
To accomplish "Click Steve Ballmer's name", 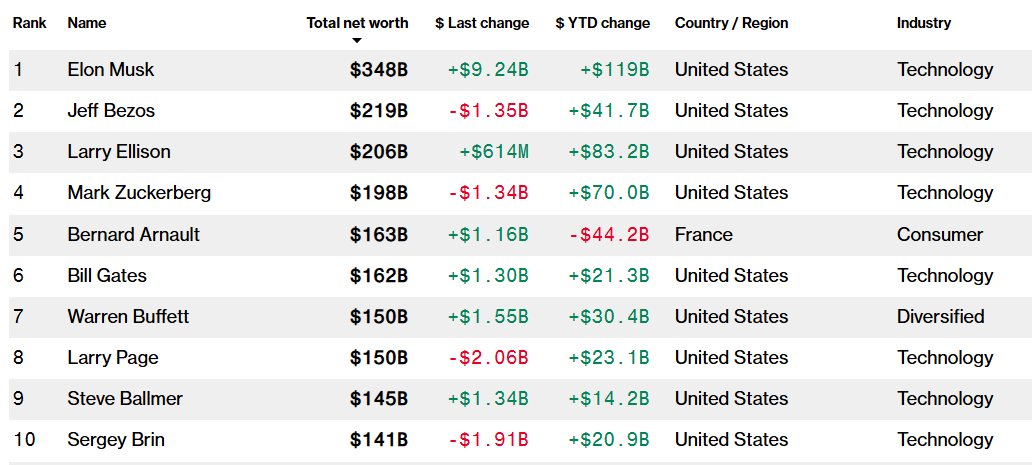I will [125, 399].
